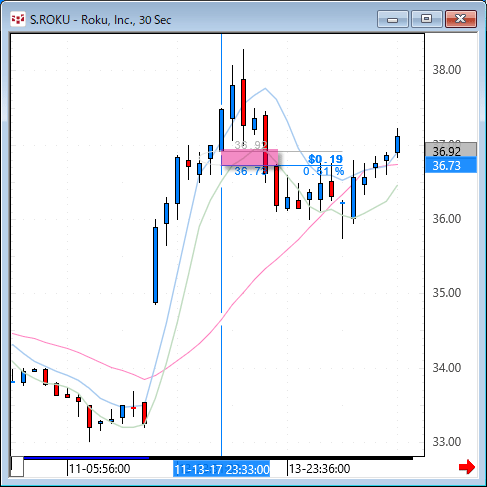Viewport: 487px width, 487px height.
Task: Click the pink trade zone rectangle
Action: 250,158
